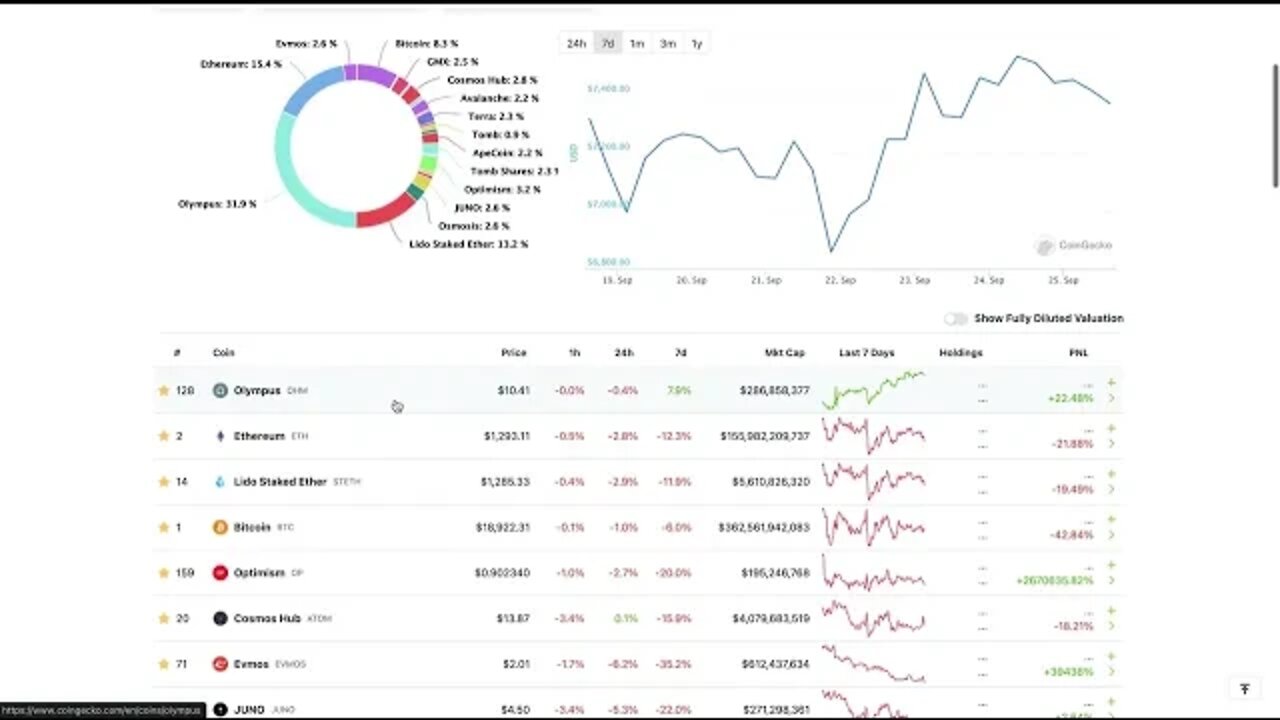Screen dimensions: 1280x720
Task: Sort by the 1h column header
Action: 574,353
